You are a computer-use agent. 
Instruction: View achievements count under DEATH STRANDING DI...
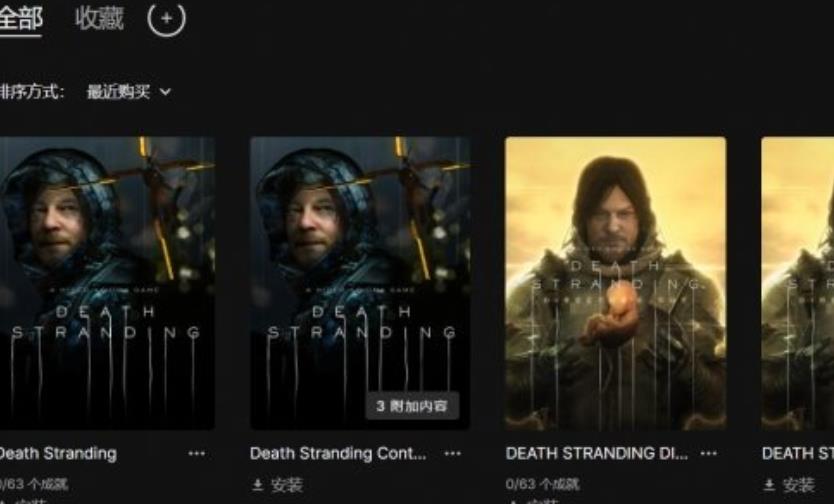click(x=543, y=484)
